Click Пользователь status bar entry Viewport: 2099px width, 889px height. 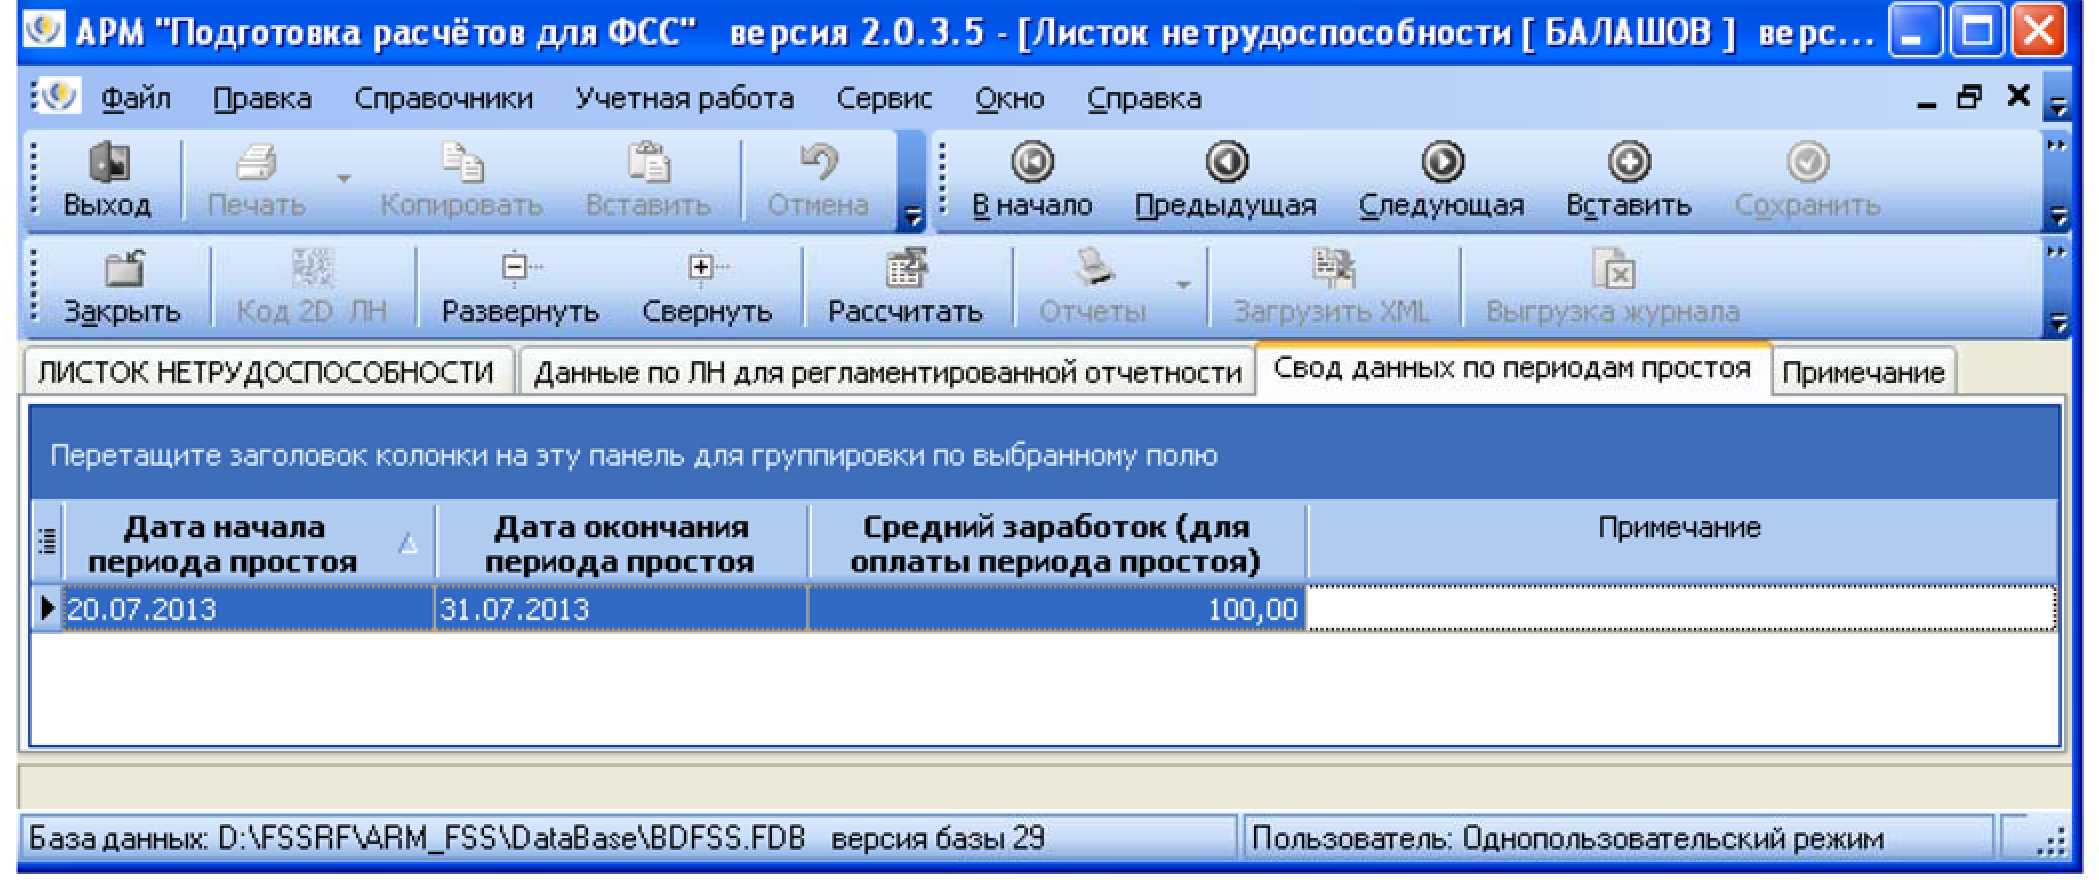click(1568, 838)
